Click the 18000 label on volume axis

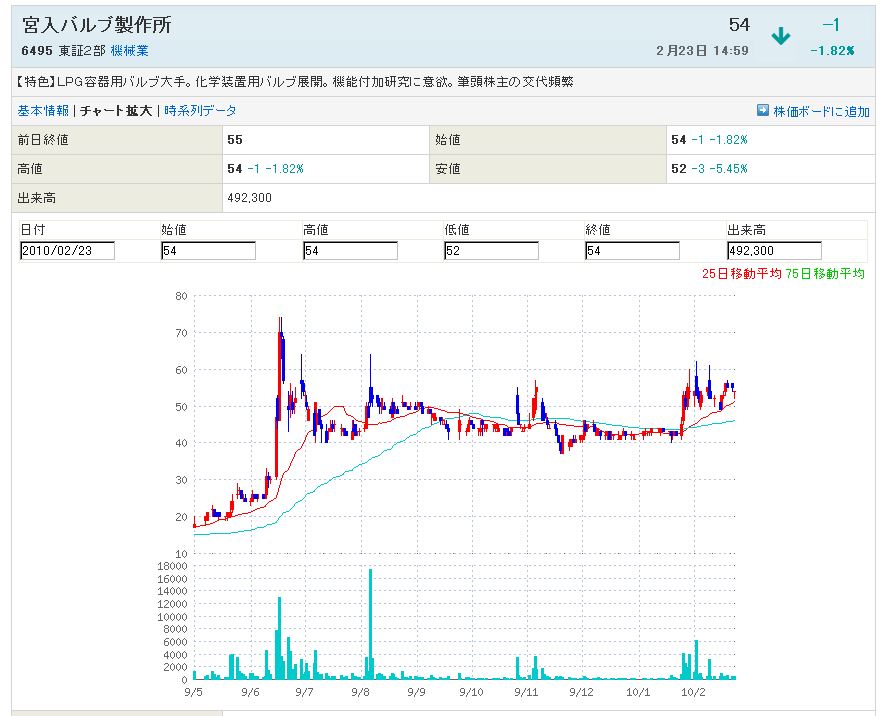(x=172, y=566)
